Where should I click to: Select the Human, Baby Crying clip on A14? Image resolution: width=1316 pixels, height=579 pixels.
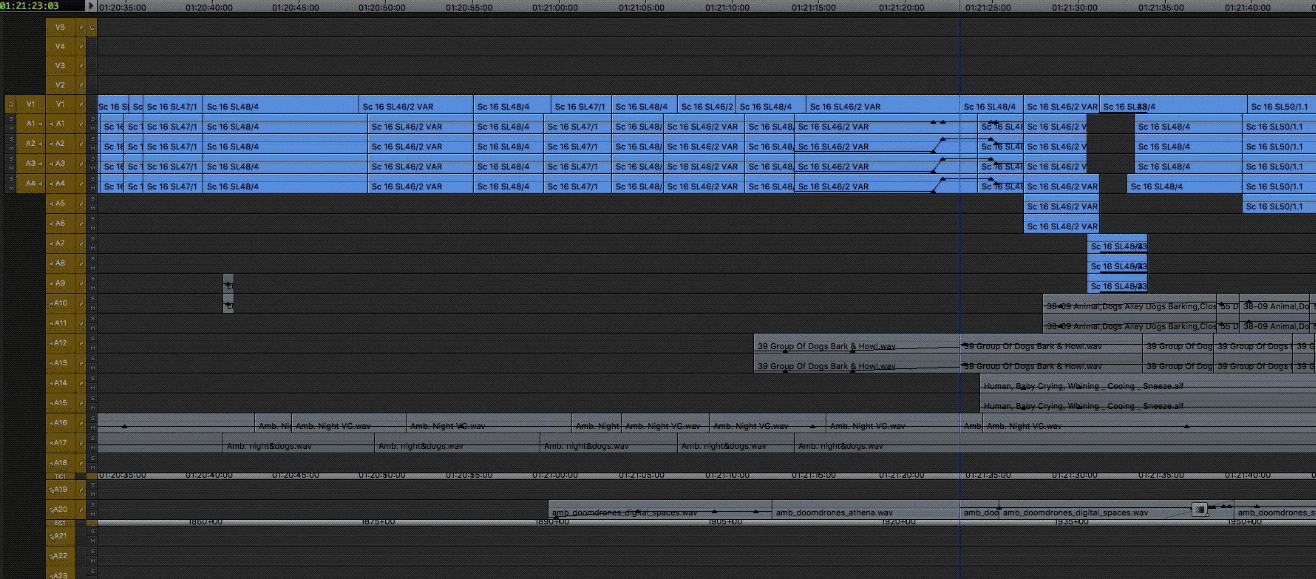pyautogui.click(x=1147, y=384)
